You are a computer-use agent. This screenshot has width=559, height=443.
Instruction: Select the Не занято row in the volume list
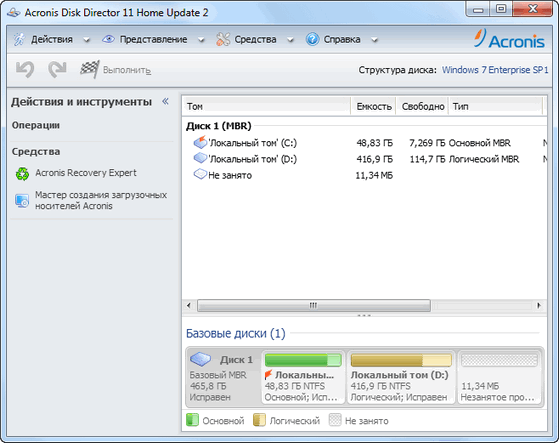(x=365, y=175)
